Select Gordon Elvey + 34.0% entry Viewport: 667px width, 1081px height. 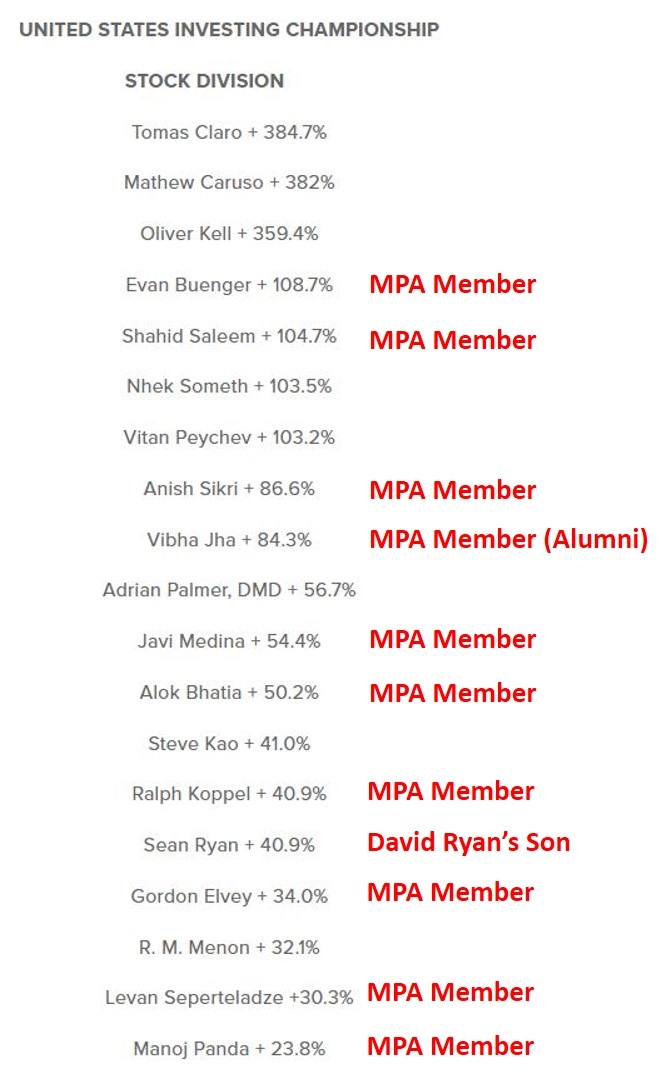[229, 896]
